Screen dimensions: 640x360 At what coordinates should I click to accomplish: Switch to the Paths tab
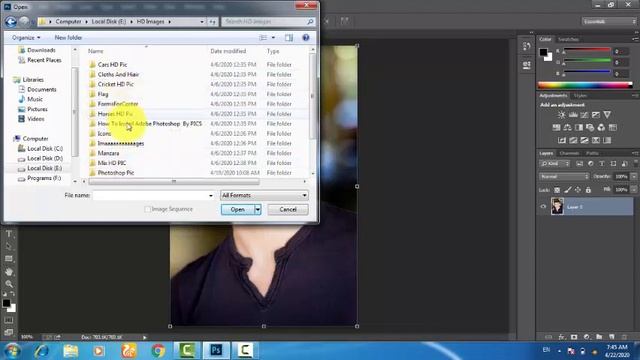pyautogui.click(x=592, y=153)
